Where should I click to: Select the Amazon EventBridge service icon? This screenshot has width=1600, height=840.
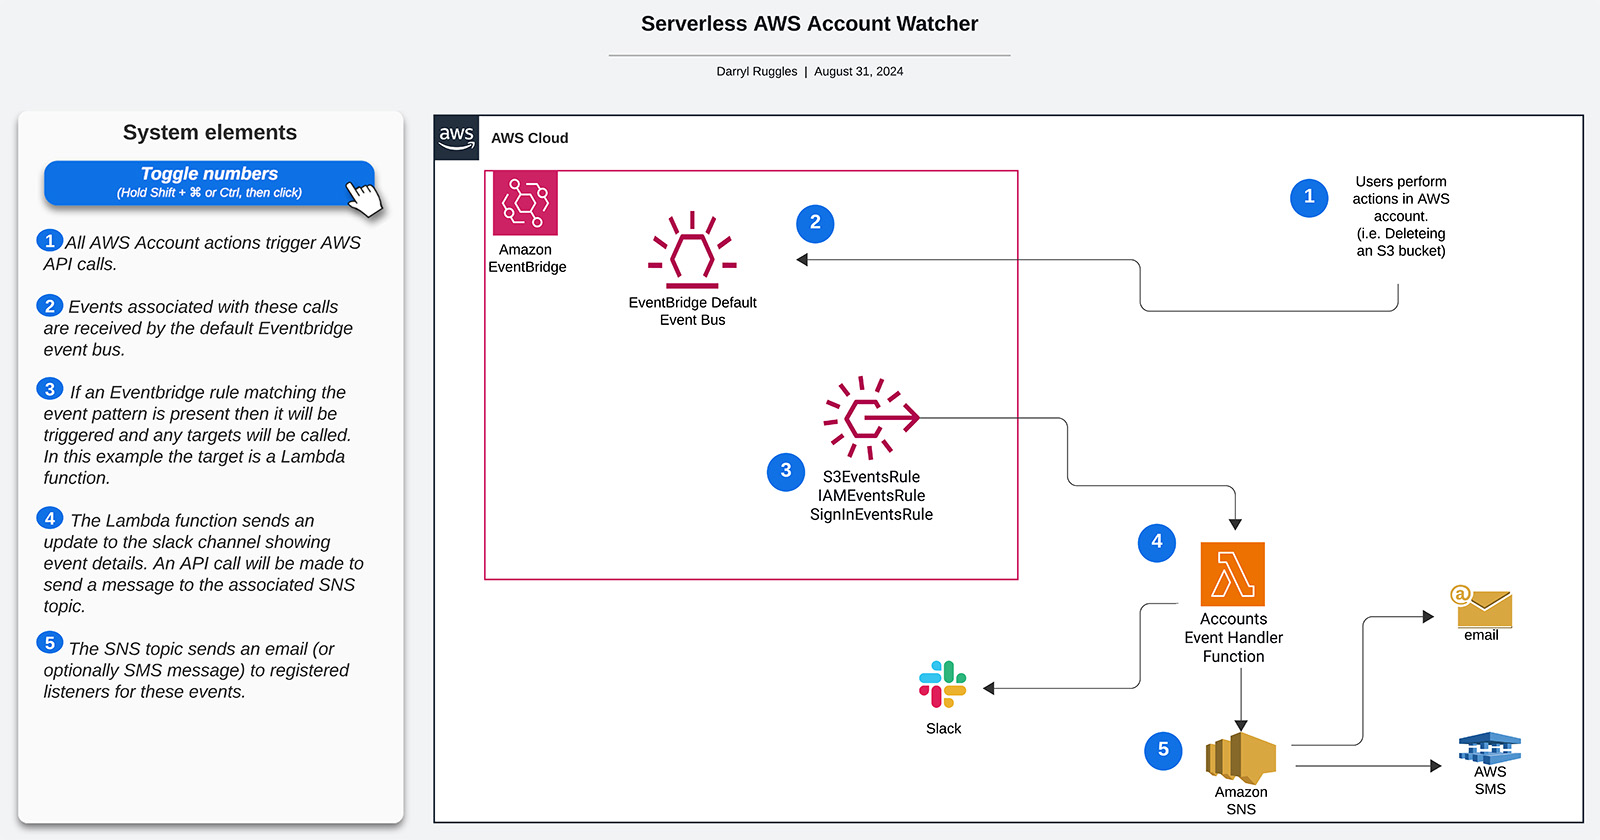pyautogui.click(x=526, y=203)
